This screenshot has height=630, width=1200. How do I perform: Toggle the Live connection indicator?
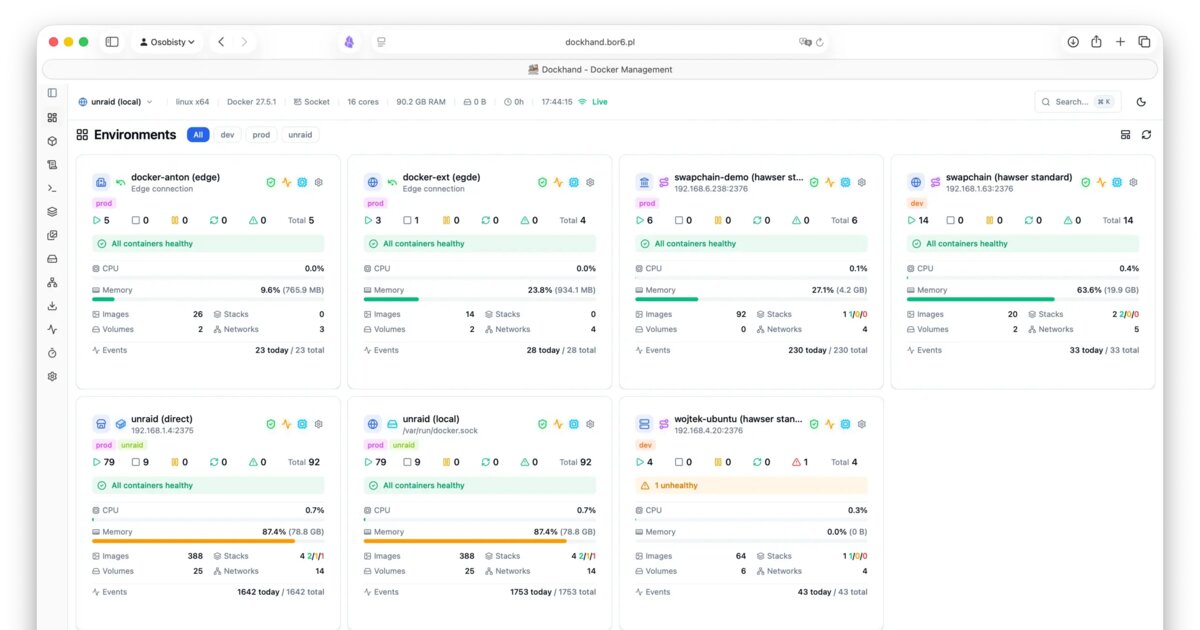[593, 102]
